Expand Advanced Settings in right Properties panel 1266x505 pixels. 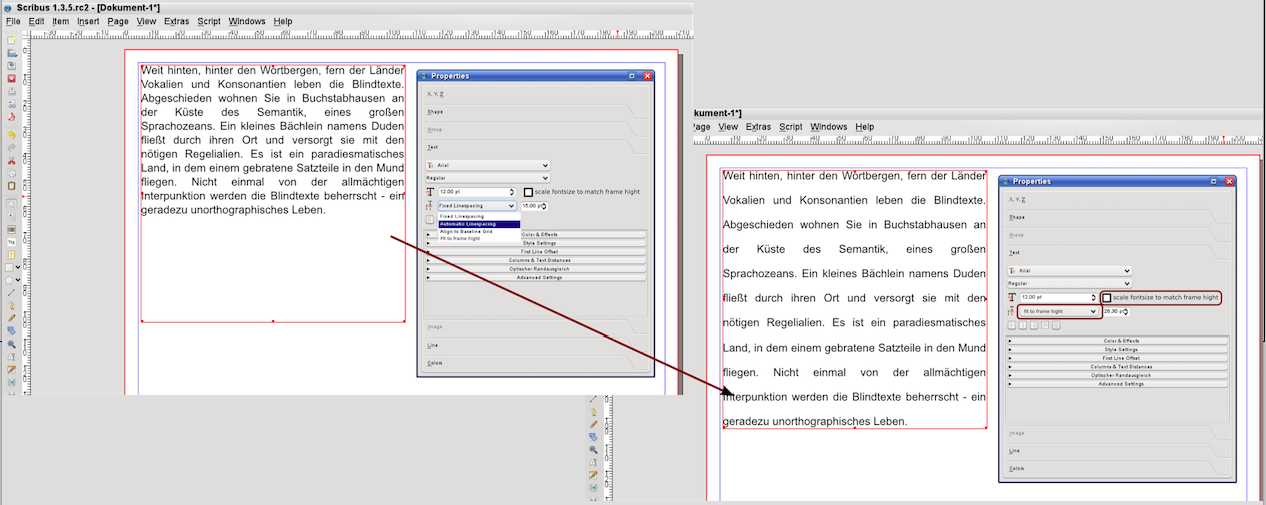click(1116, 384)
